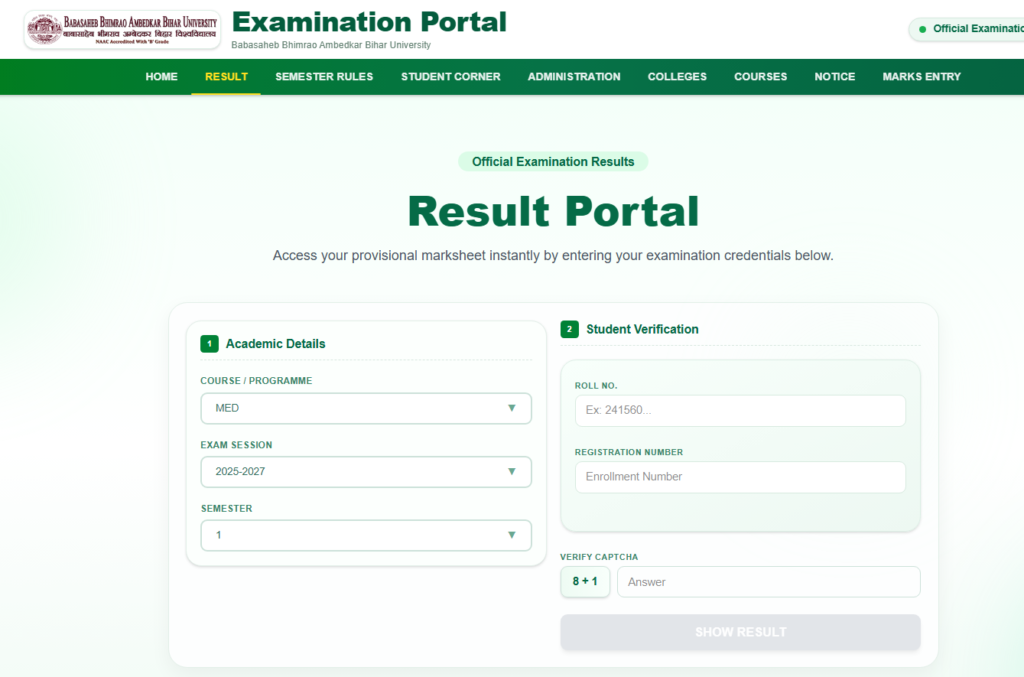Focus the Roll No. input field
The image size is (1024, 677).
[740, 410]
